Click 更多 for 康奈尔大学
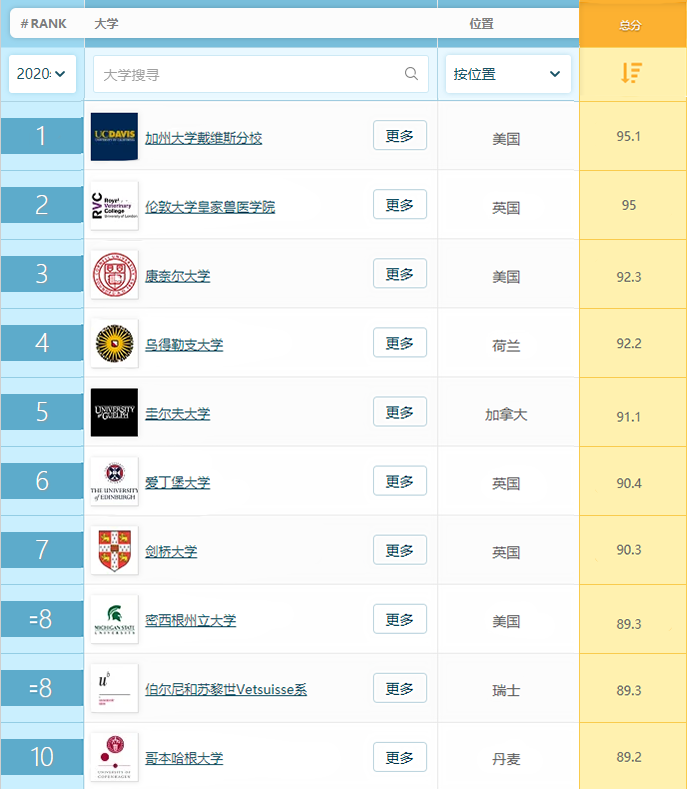Image resolution: width=687 pixels, height=789 pixels. [x=400, y=273]
